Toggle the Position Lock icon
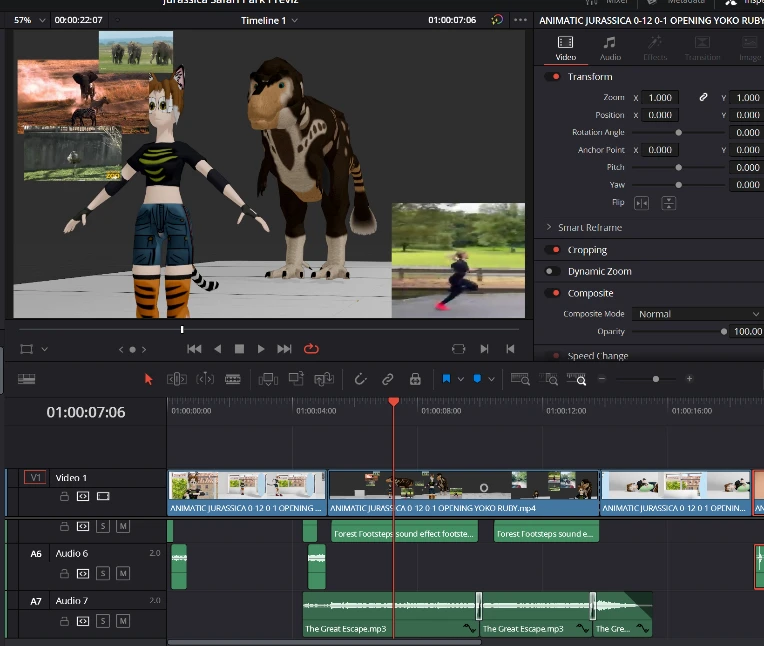Screen dimensions: 764x646 tap(415, 379)
